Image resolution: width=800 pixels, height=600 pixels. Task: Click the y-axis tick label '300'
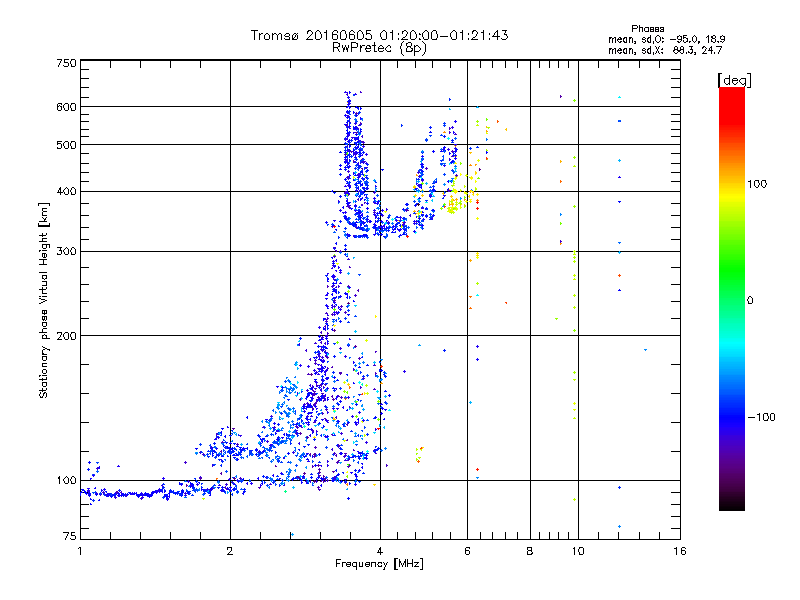pos(66,252)
